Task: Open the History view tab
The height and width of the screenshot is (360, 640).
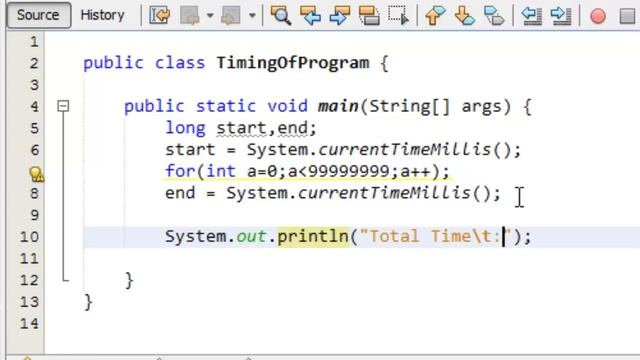Action: pyautogui.click(x=102, y=16)
